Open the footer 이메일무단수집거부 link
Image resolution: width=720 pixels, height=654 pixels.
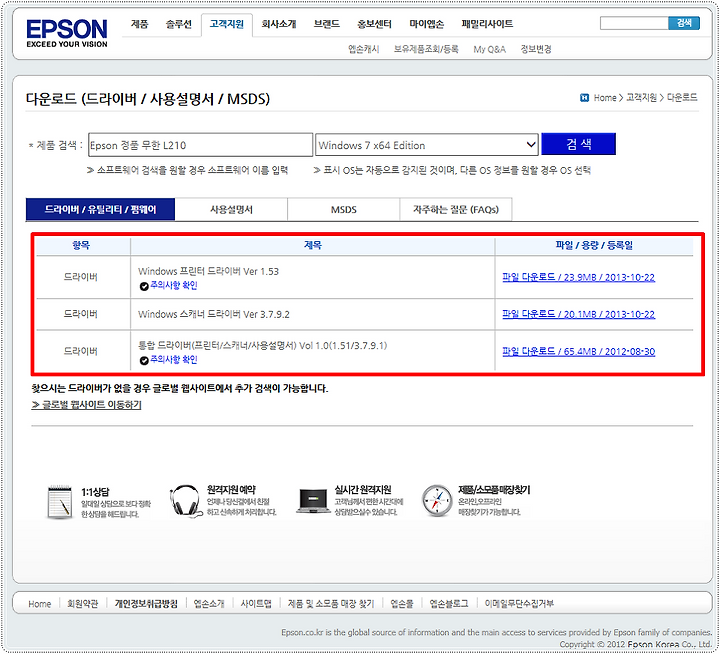(x=519, y=604)
